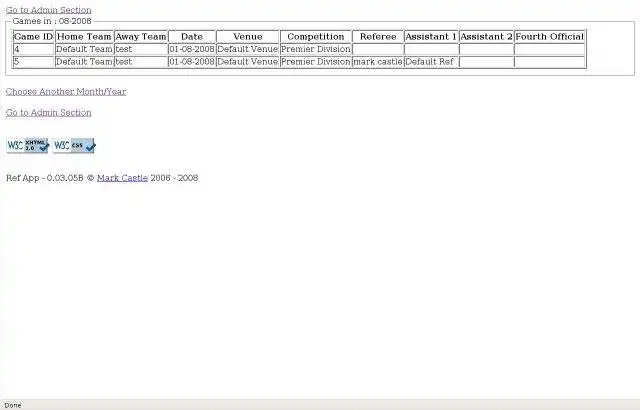
Task: Click the Referee column header
Action: coord(378,37)
